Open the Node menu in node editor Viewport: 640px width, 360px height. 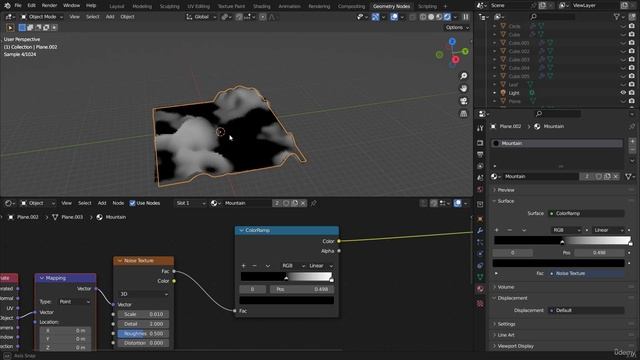[118, 203]
